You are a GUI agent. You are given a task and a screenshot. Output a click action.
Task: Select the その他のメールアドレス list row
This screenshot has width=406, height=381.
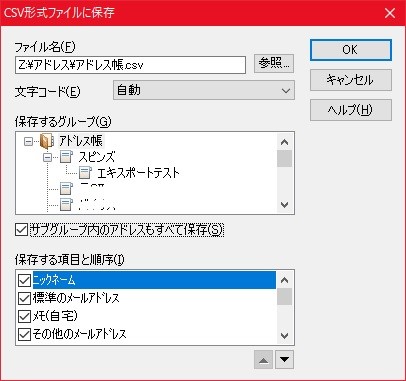click(147, 334)
